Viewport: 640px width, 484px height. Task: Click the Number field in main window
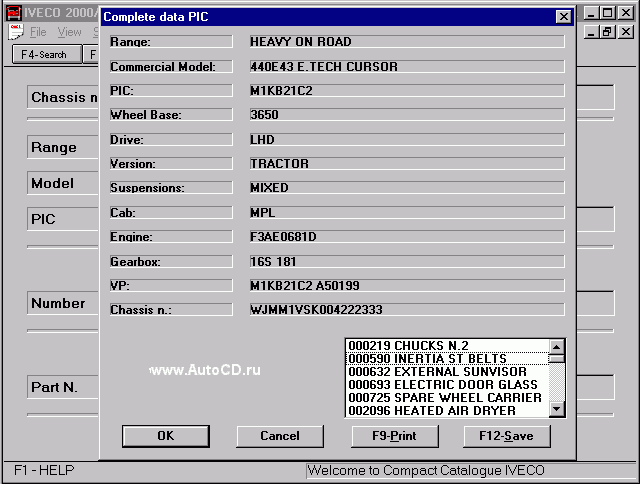tap(63, 303)
